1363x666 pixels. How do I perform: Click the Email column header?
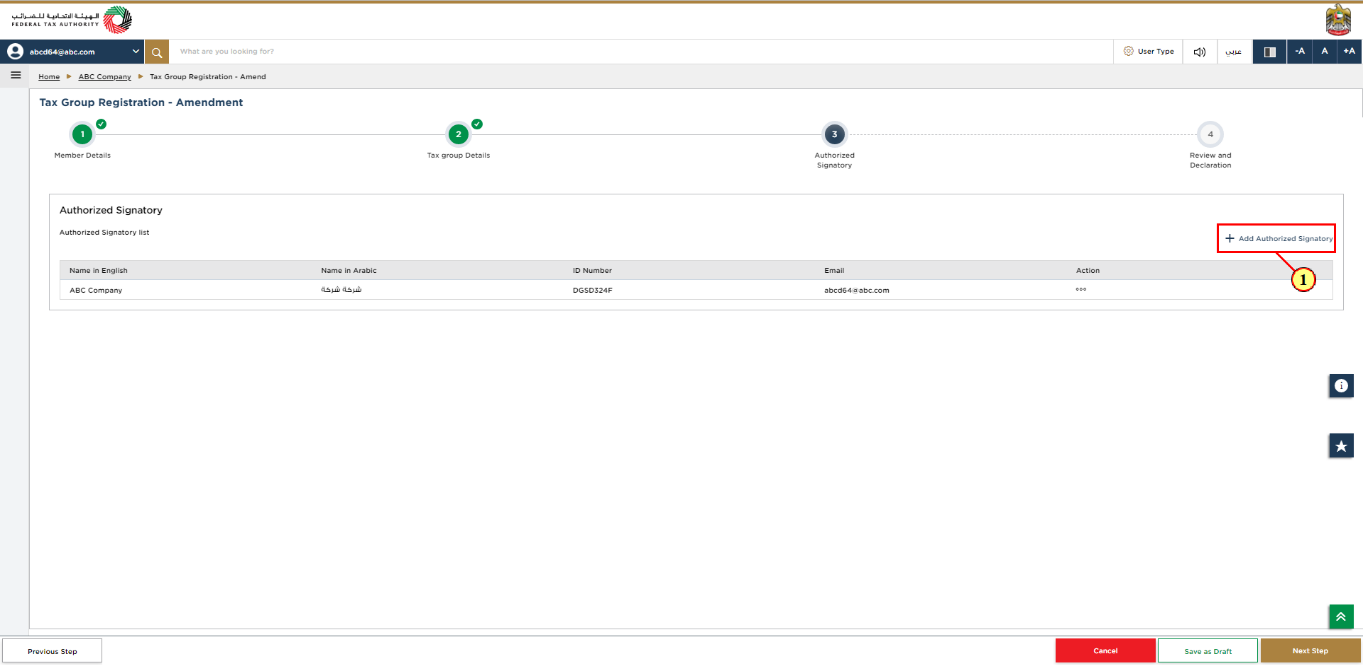(x=834, y=270)
